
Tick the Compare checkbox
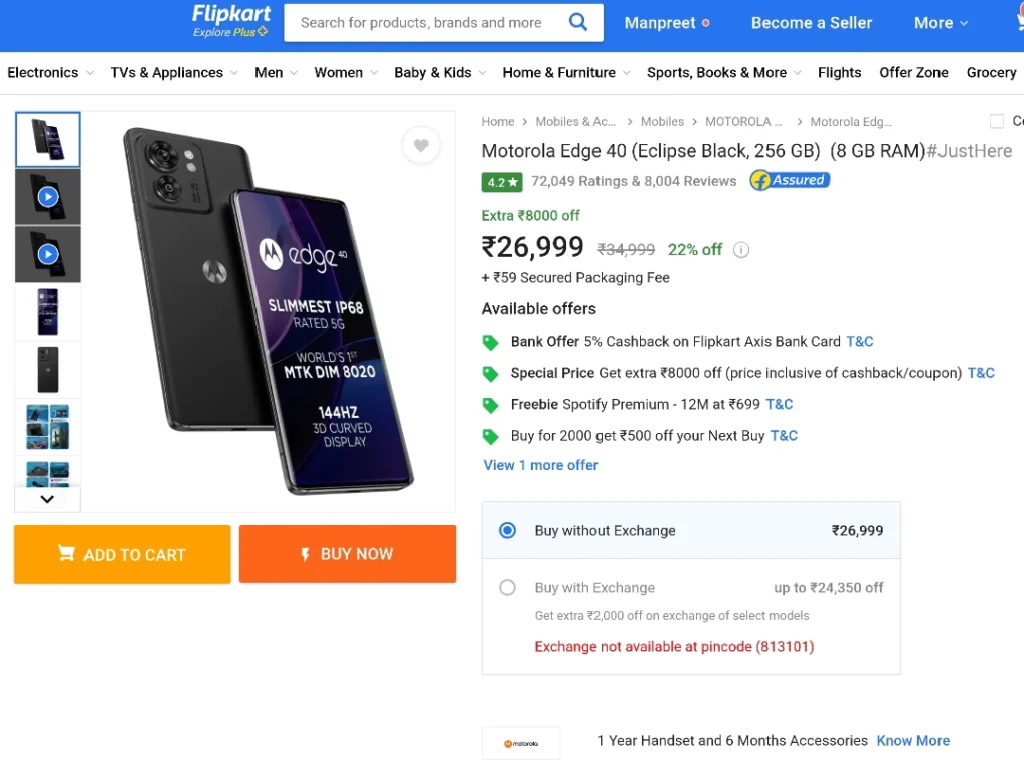(997, 121)
